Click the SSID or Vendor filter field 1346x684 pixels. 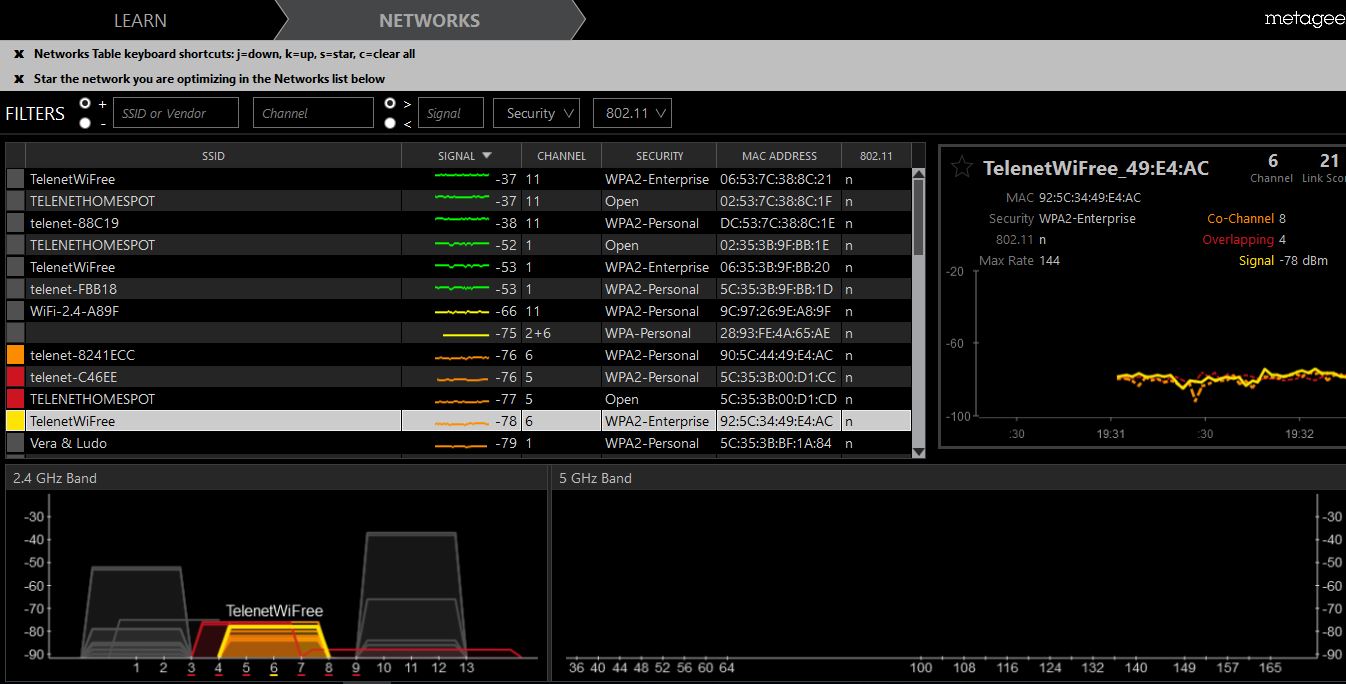pos(176,113)
